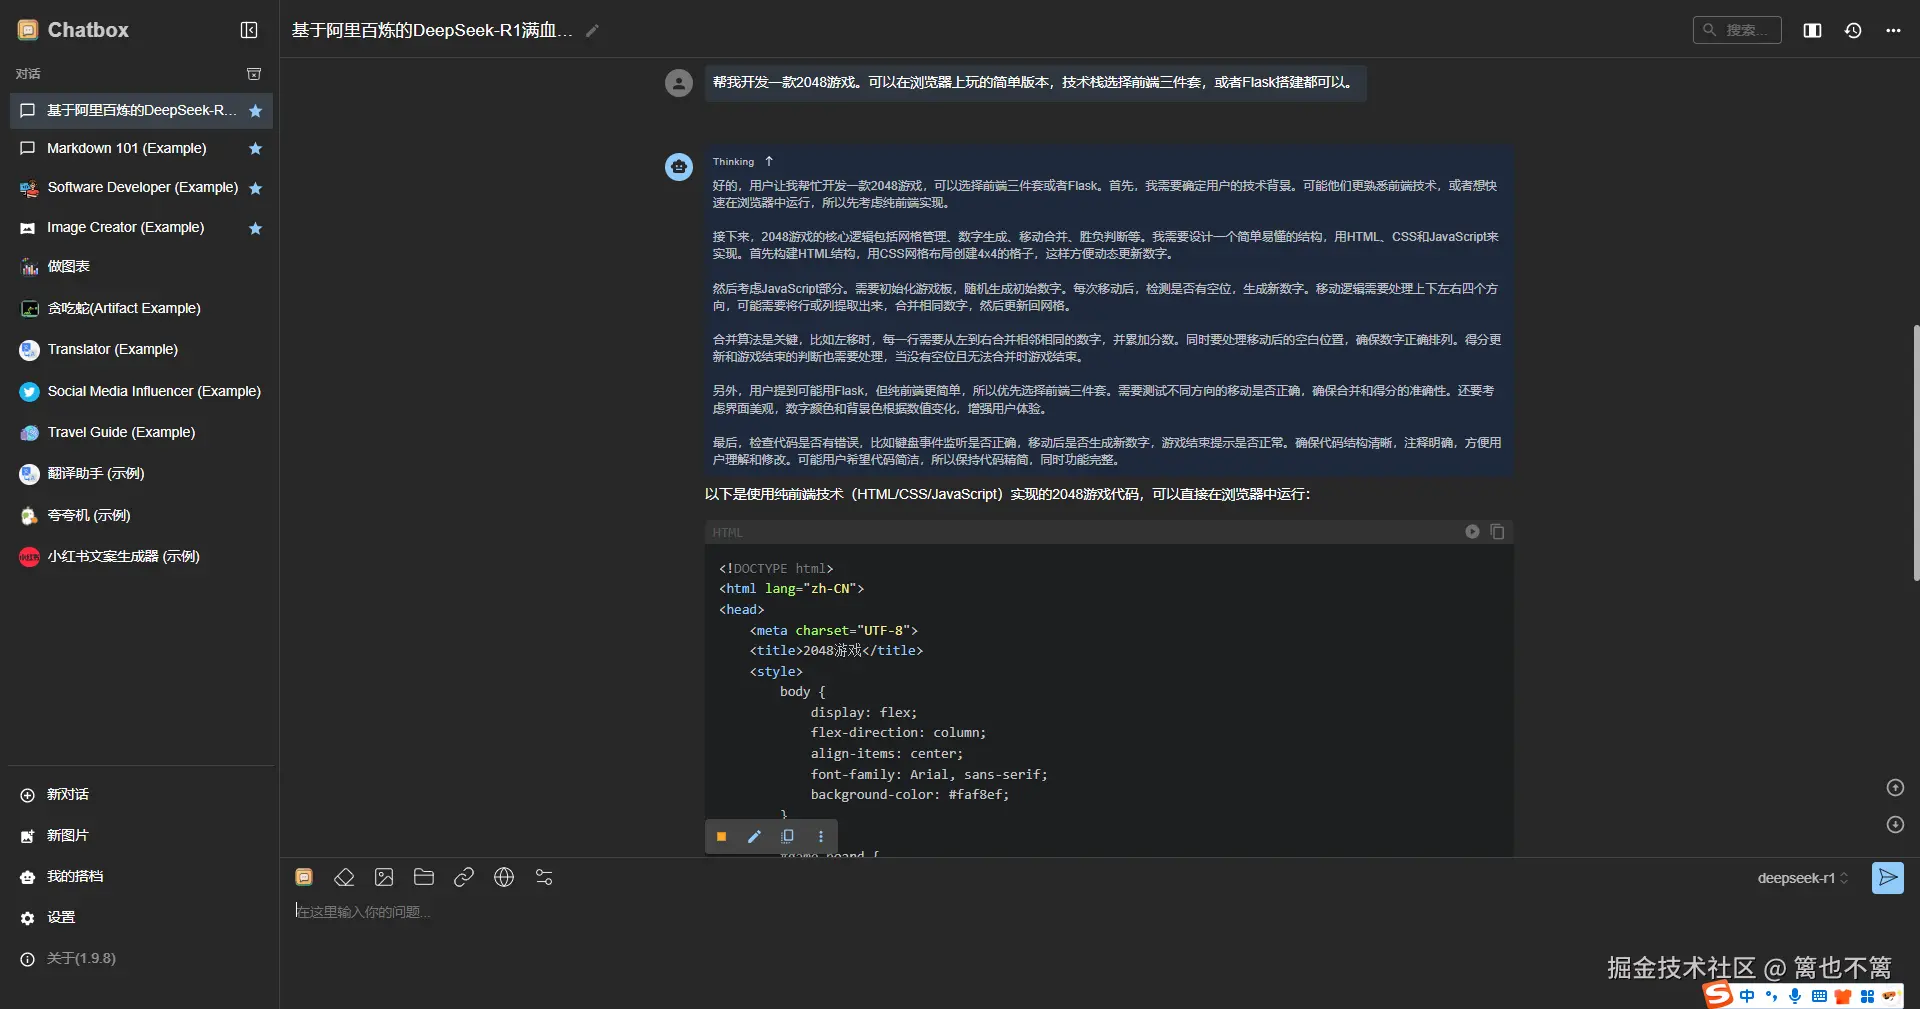Open the conversation history clock icon
Image resolution: width=1920 pixels, height=1009 pixels.
tap(1853, 30)
